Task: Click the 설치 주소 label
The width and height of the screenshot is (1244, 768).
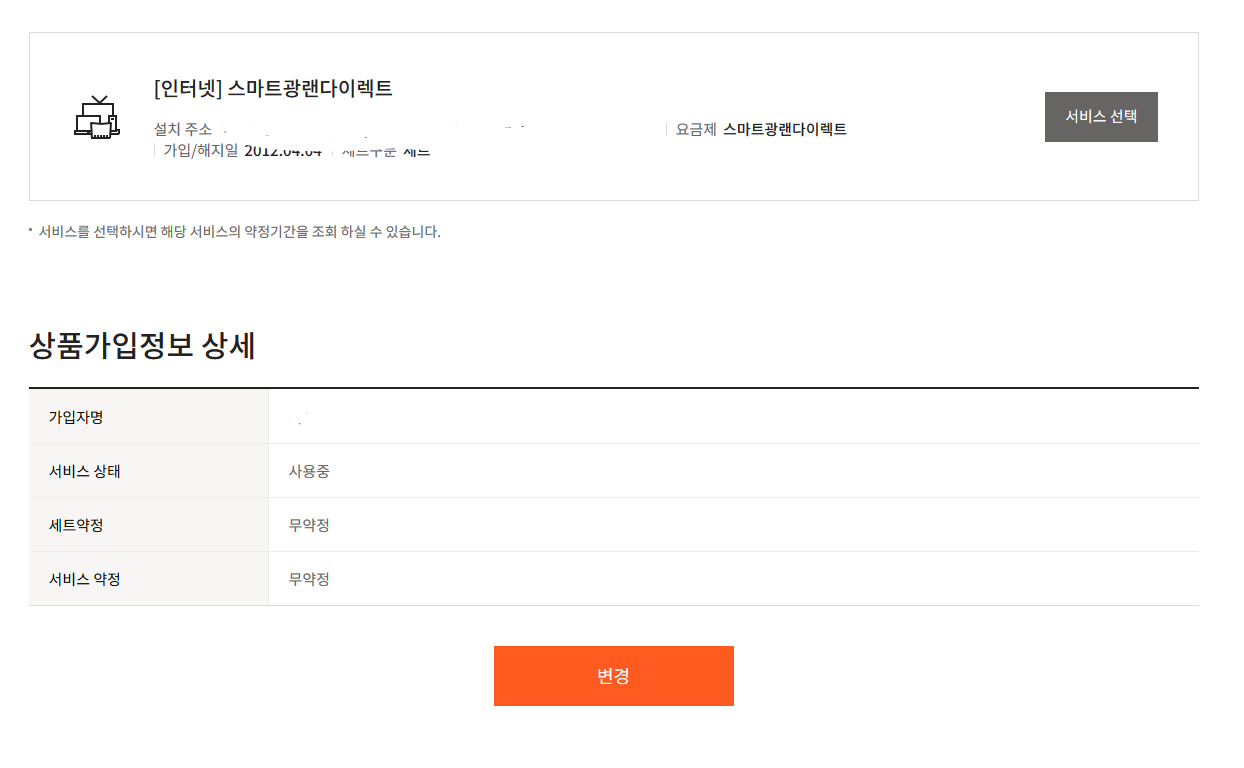Action: tap(183, 129)
